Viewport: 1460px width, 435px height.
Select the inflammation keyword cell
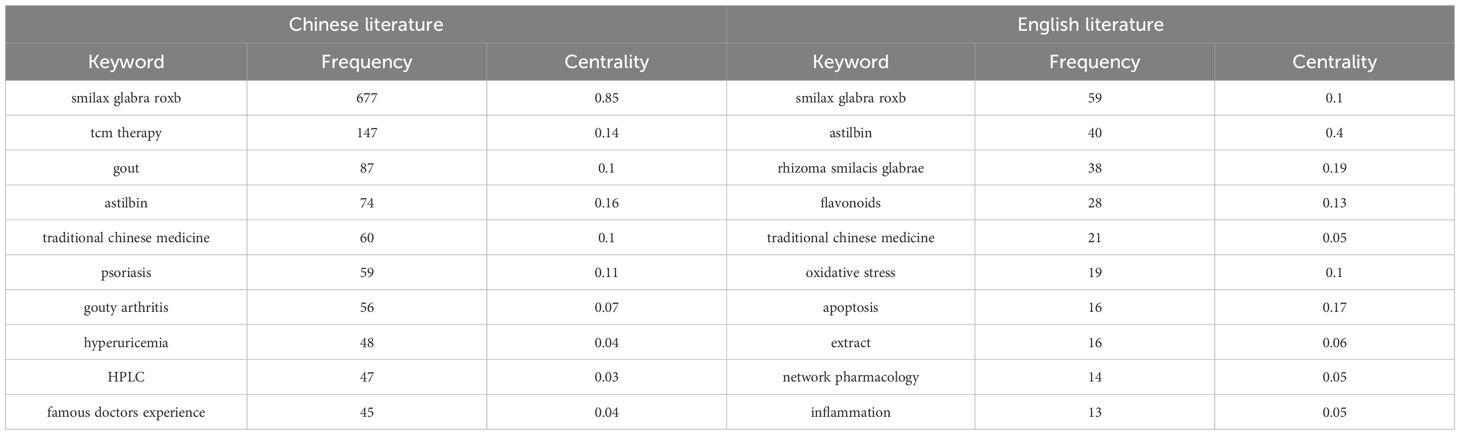(850, 412)
